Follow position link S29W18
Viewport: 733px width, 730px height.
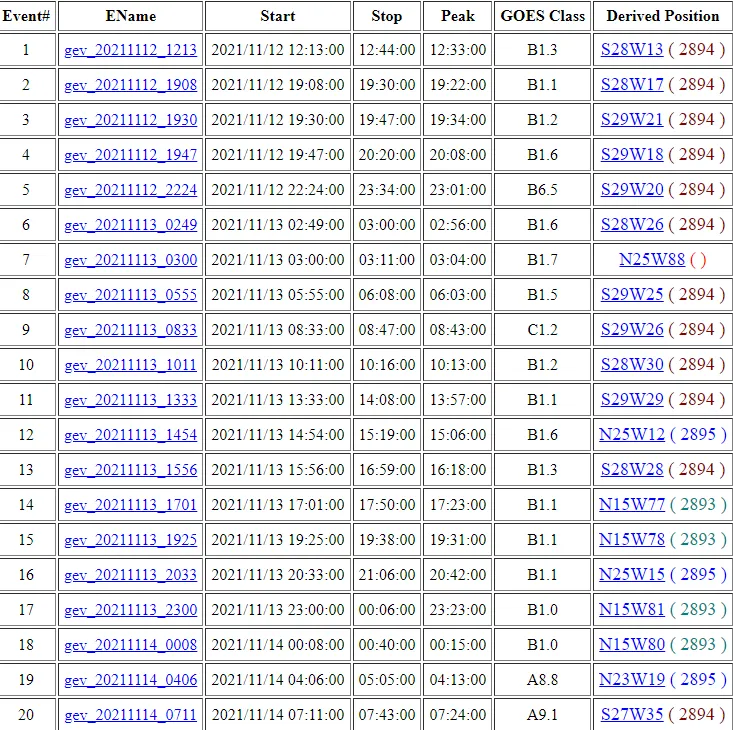pos(632,155)
